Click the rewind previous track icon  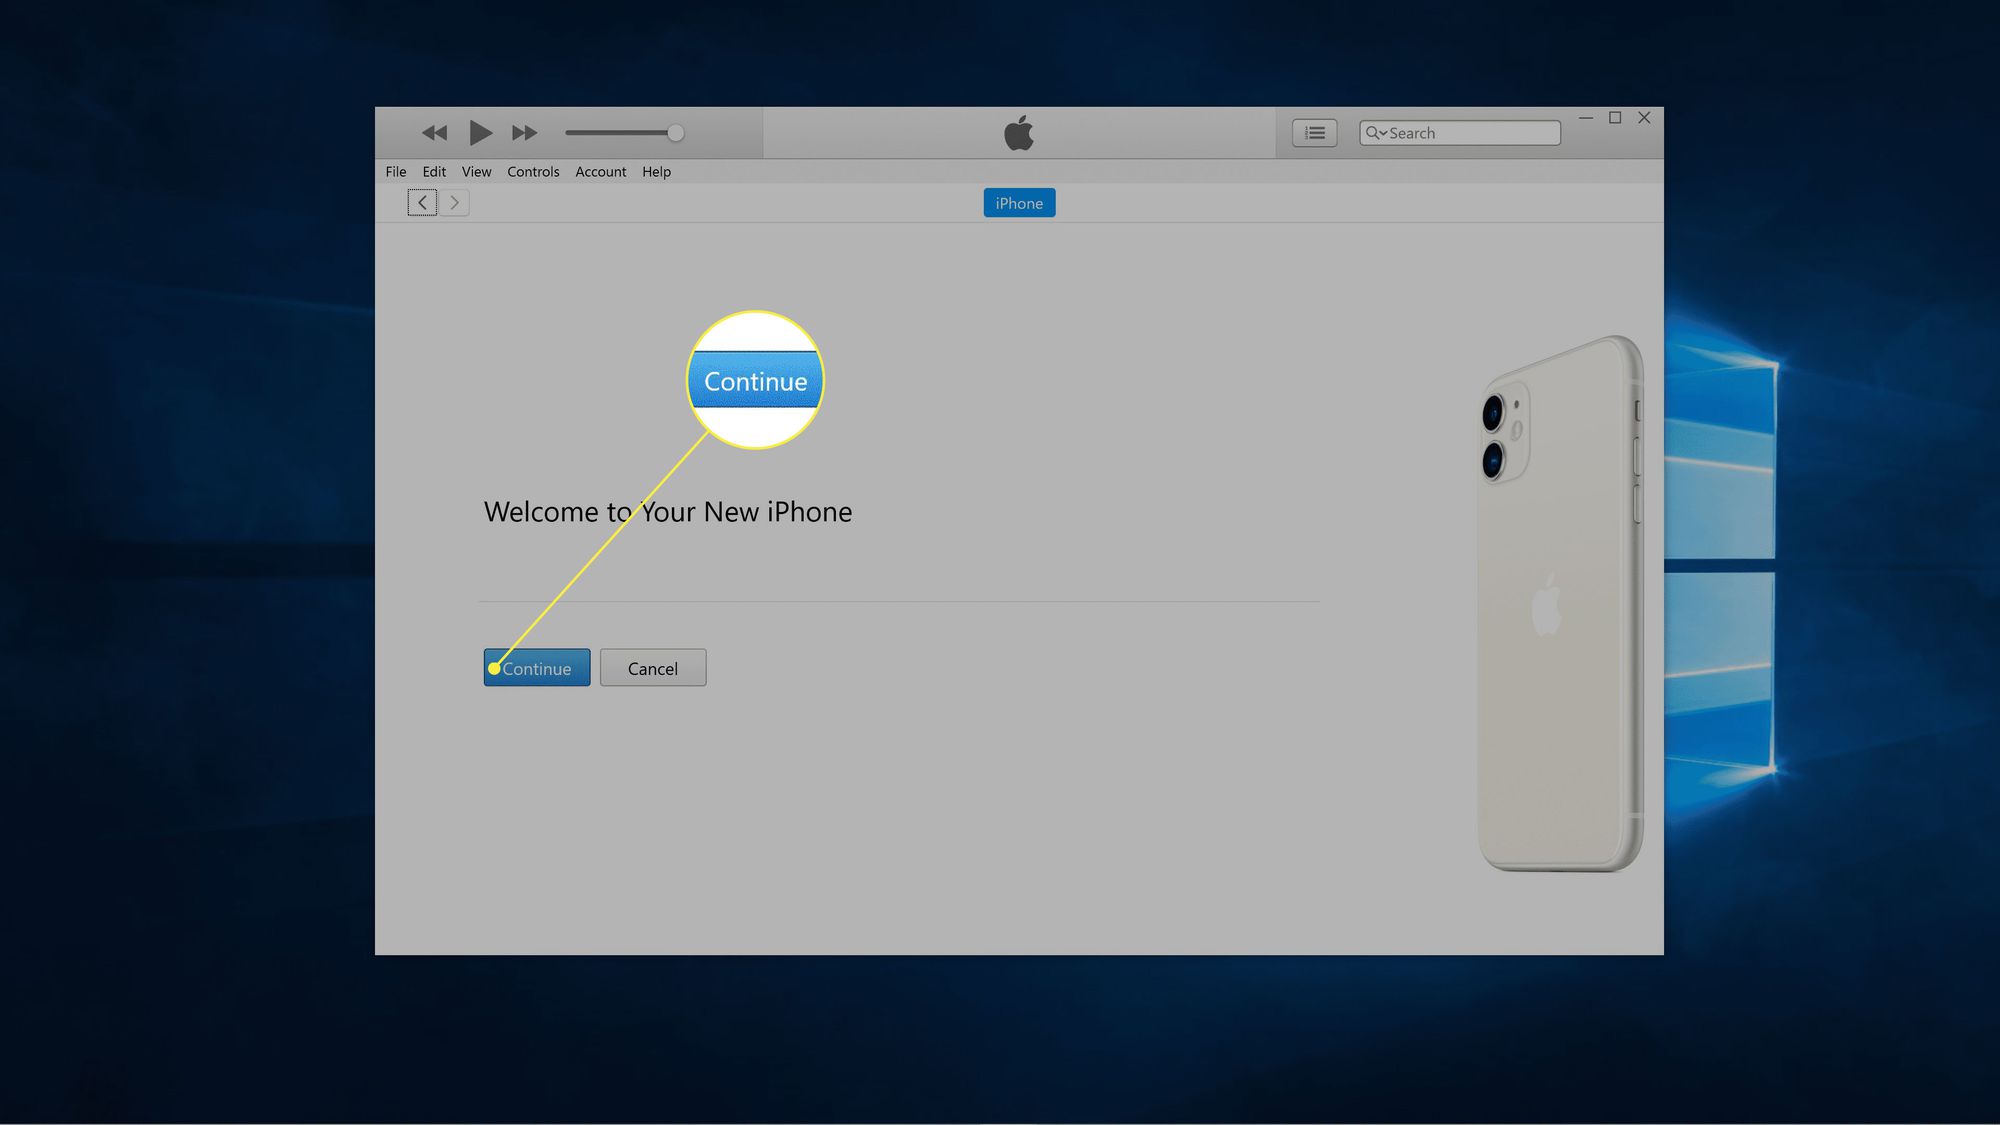pos(434,132)
